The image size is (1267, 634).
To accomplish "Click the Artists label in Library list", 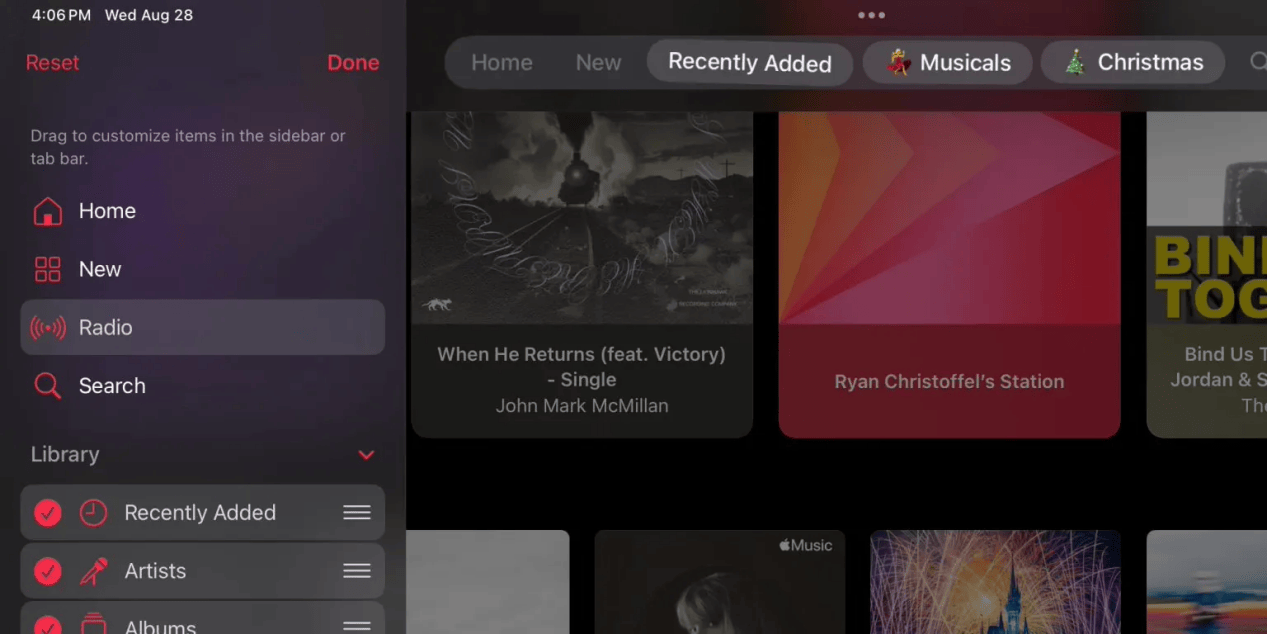I will (x=155, y=571).
